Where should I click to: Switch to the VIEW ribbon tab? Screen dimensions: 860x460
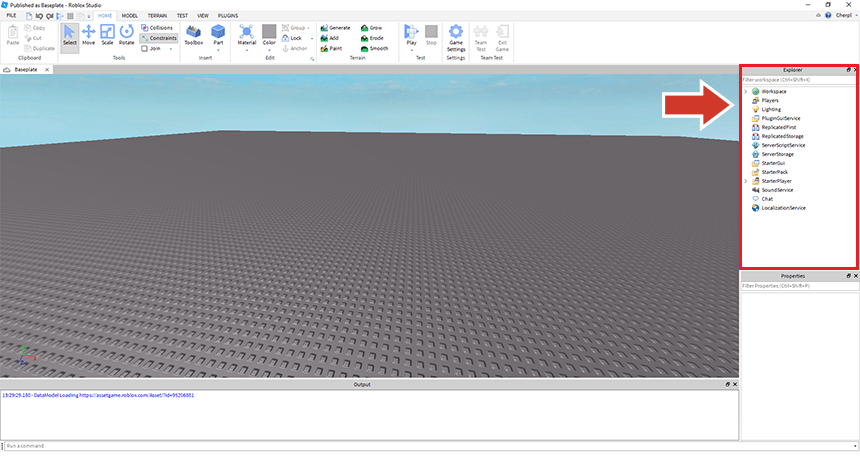coord(202,16)
